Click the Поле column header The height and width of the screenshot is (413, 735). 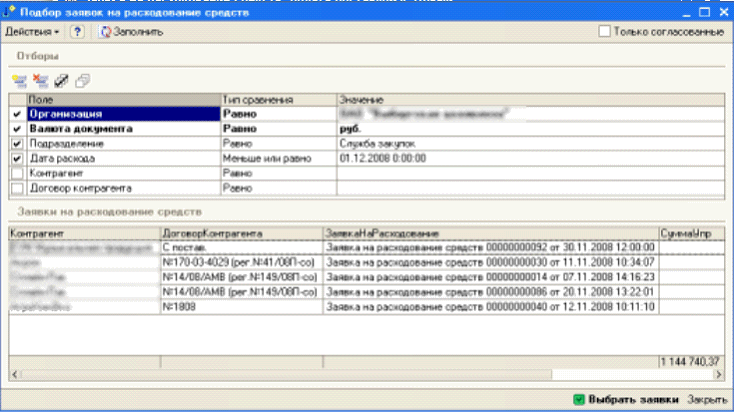click(124, 100)
